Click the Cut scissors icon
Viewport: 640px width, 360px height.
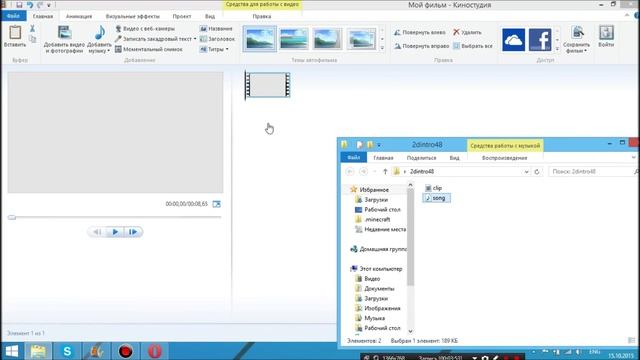[x=32, y=29]
